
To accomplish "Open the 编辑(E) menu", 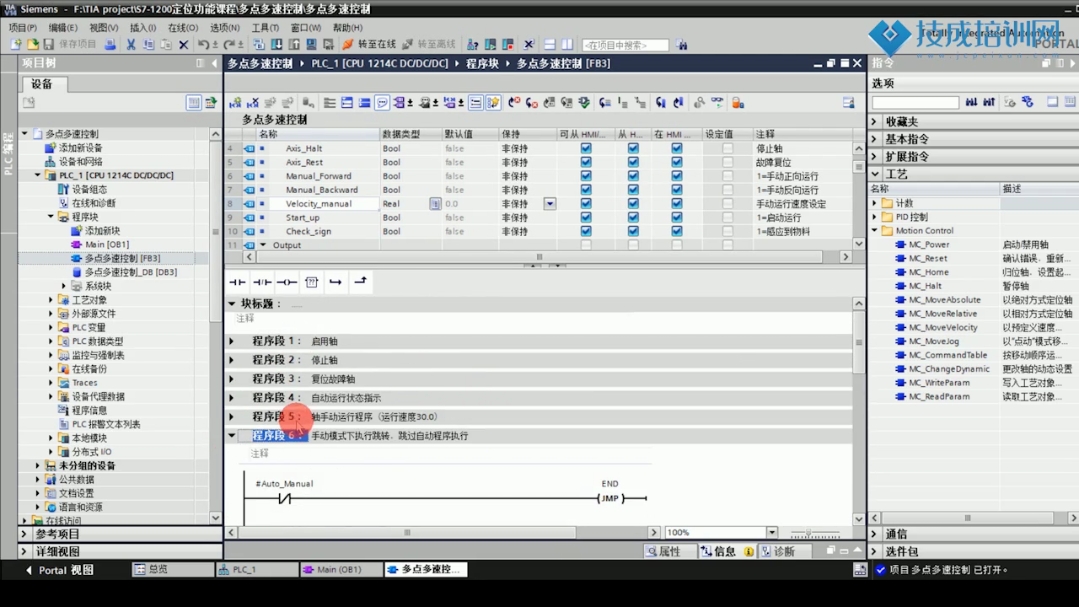I will coord(63,28).
